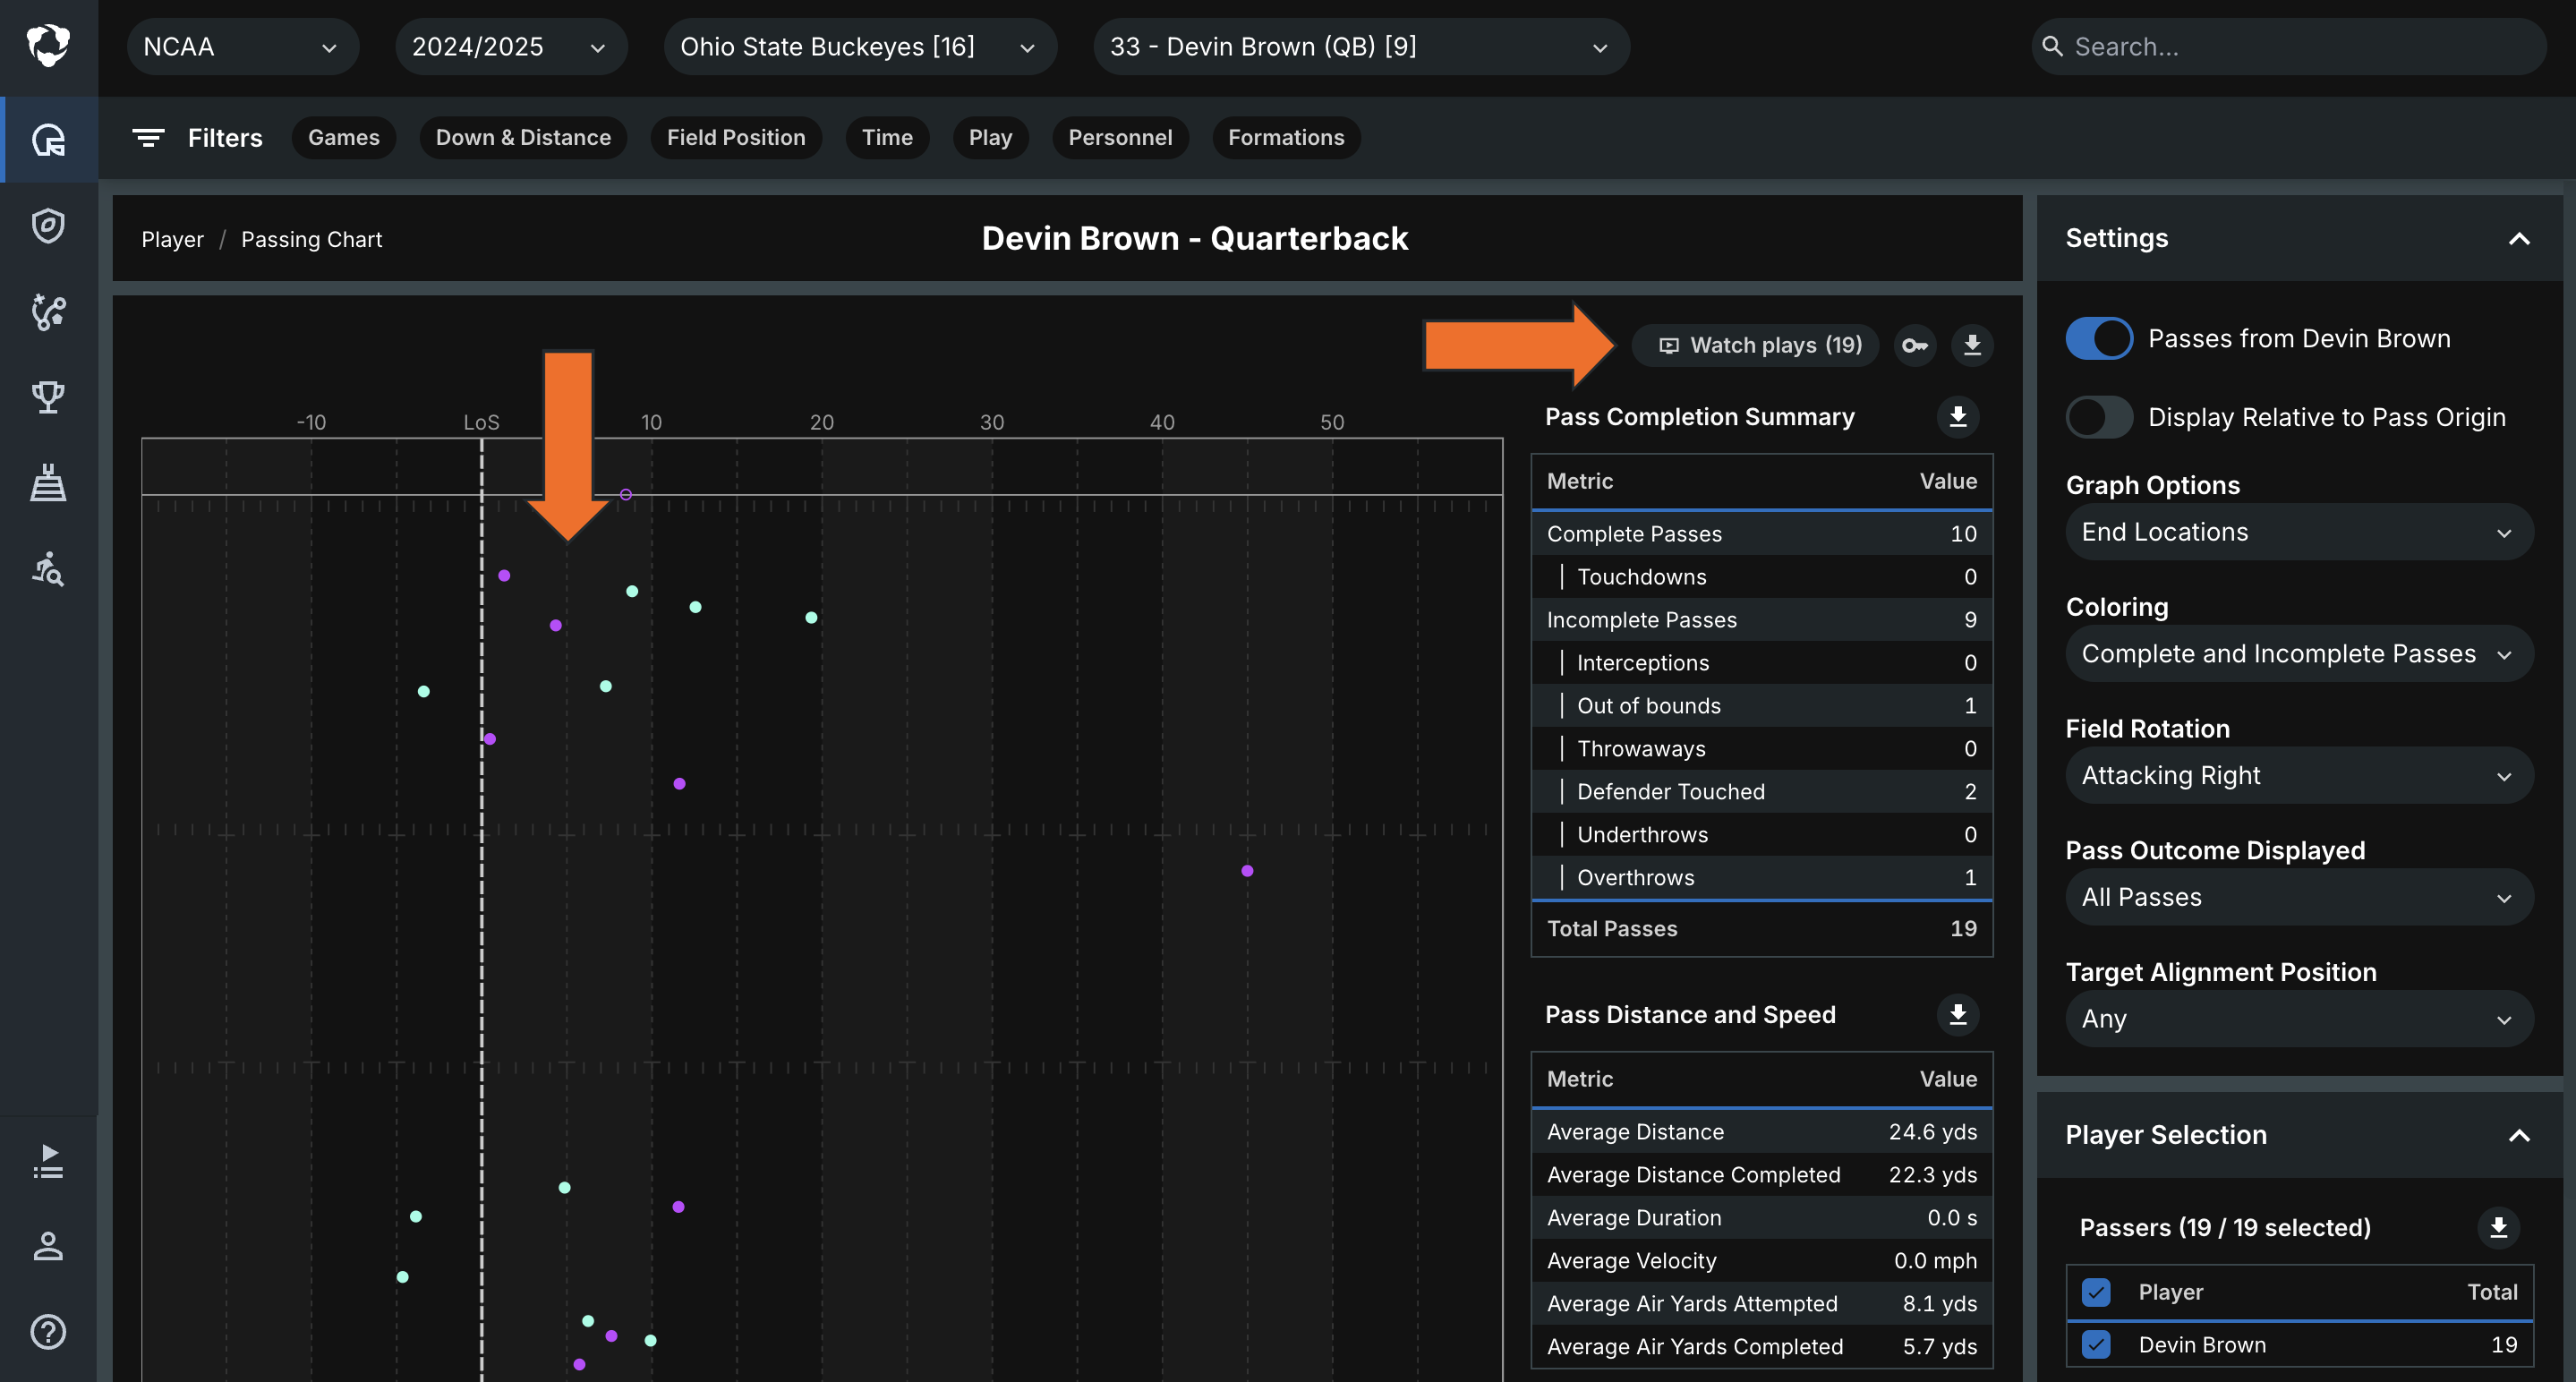This screenshot has height=1382, width=2576.
Task: Open the Formations filter
Action: (x=1286, y=138)
